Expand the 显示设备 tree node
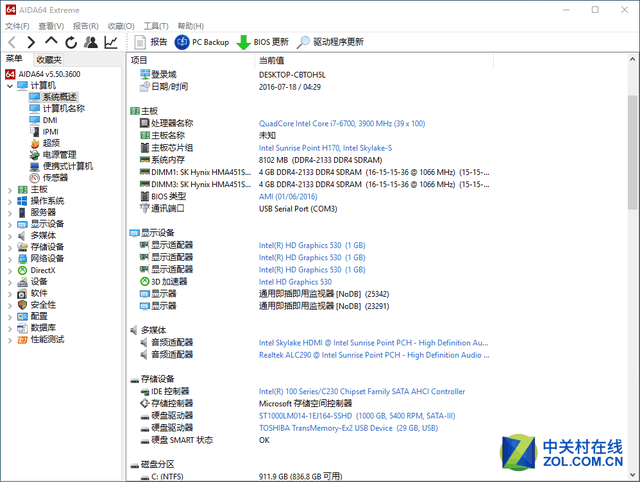640x482 pixels. (x=10, y=224)
